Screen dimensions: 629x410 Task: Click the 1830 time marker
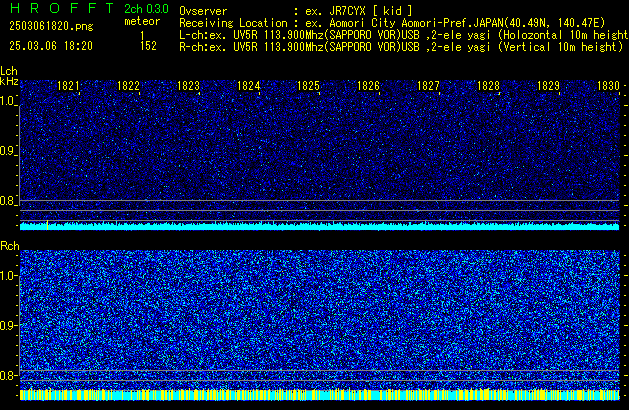pyautogui.click(x=609, y=86)
